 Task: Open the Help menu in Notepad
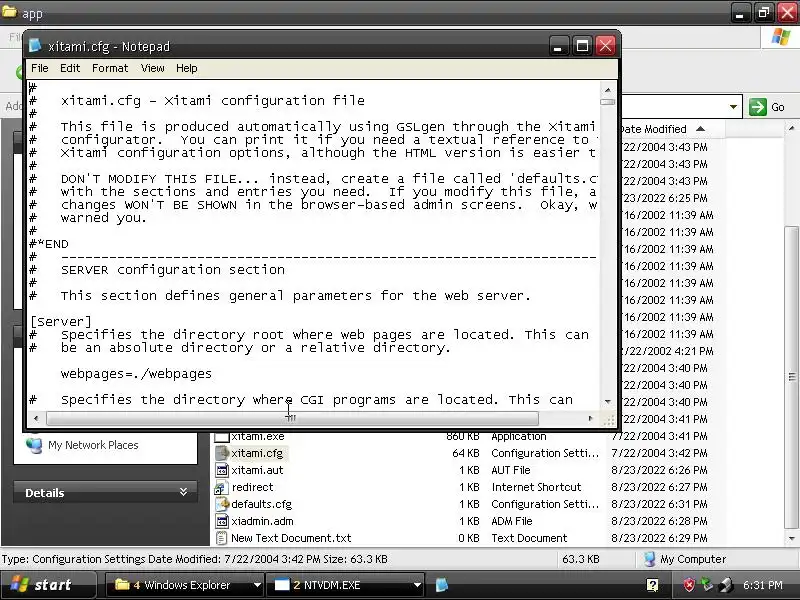(187, 68)
